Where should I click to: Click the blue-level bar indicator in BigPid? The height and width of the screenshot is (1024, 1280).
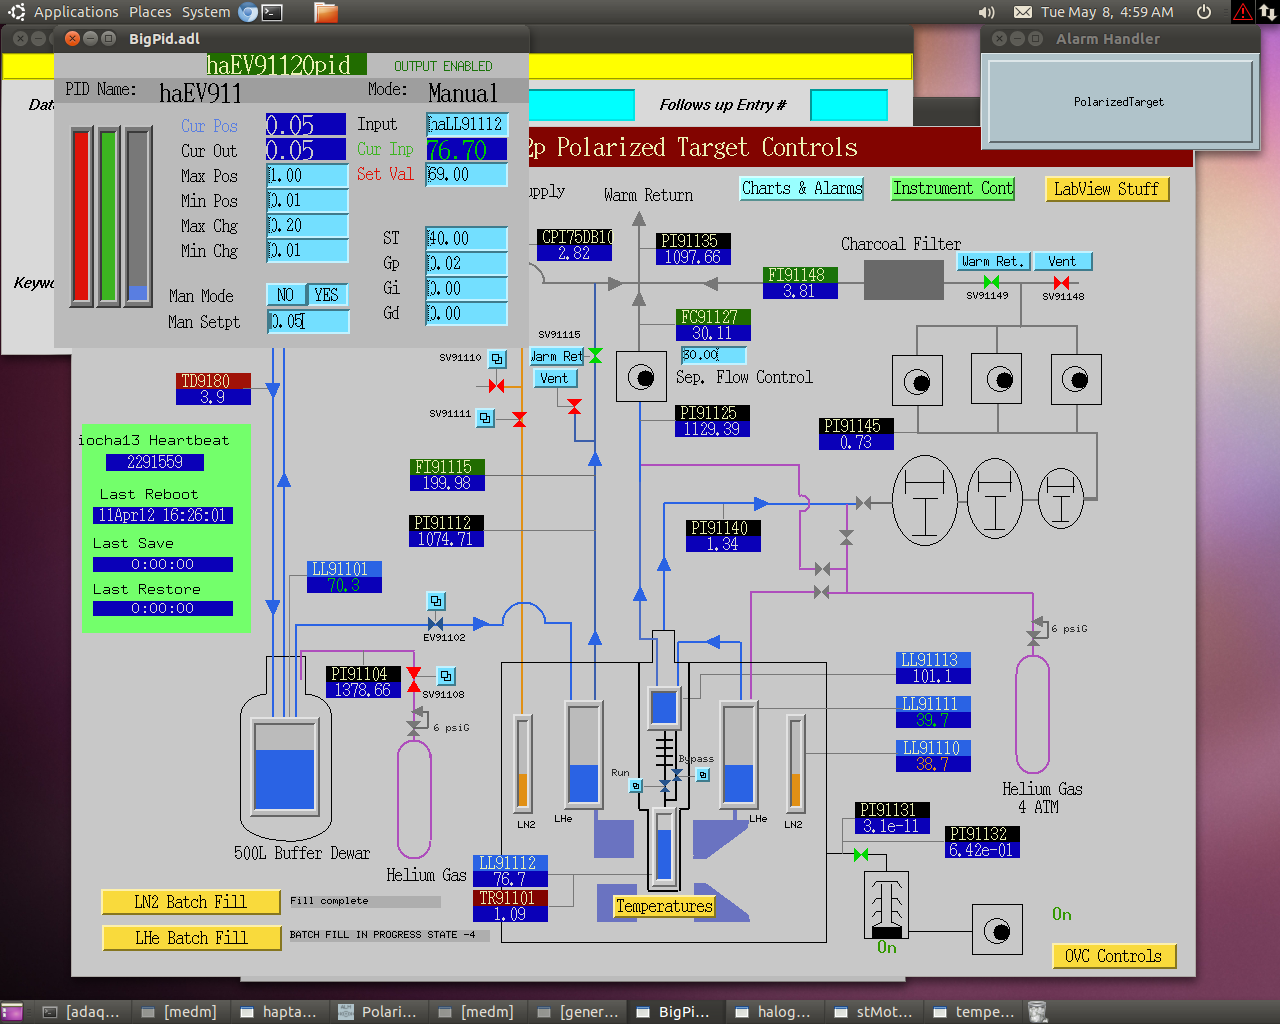coord(138,215)
